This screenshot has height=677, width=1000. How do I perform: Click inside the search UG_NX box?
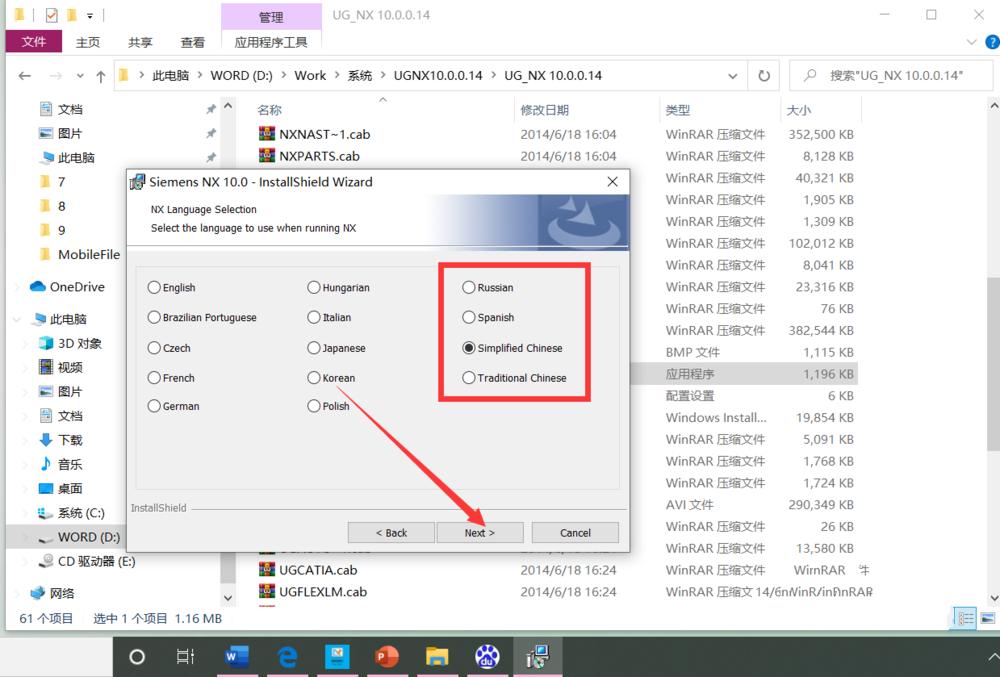pos(890,75)
